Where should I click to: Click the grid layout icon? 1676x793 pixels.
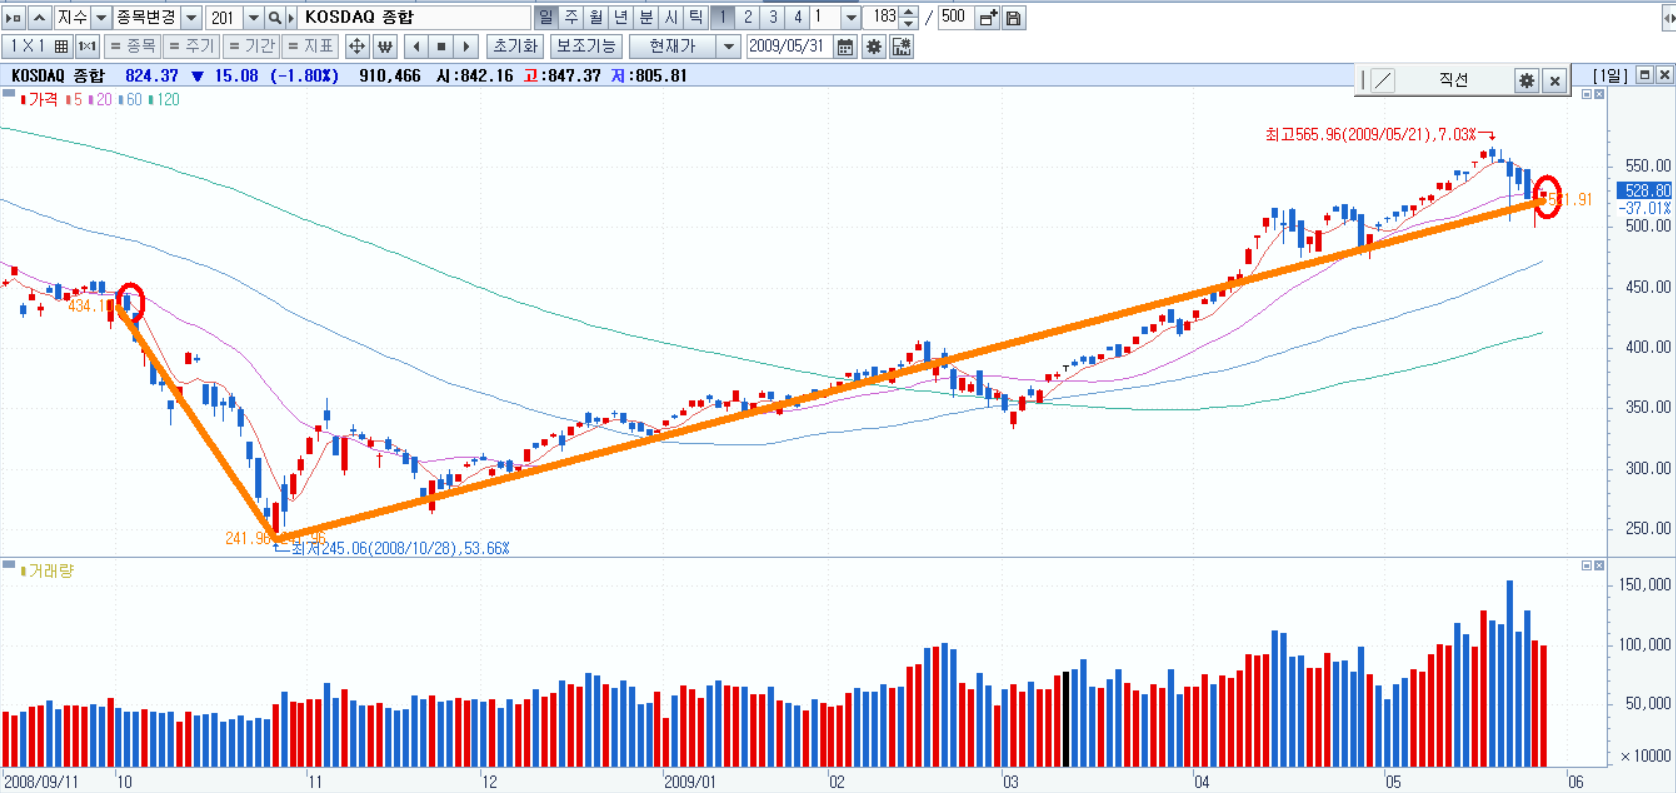coord(61,46)
